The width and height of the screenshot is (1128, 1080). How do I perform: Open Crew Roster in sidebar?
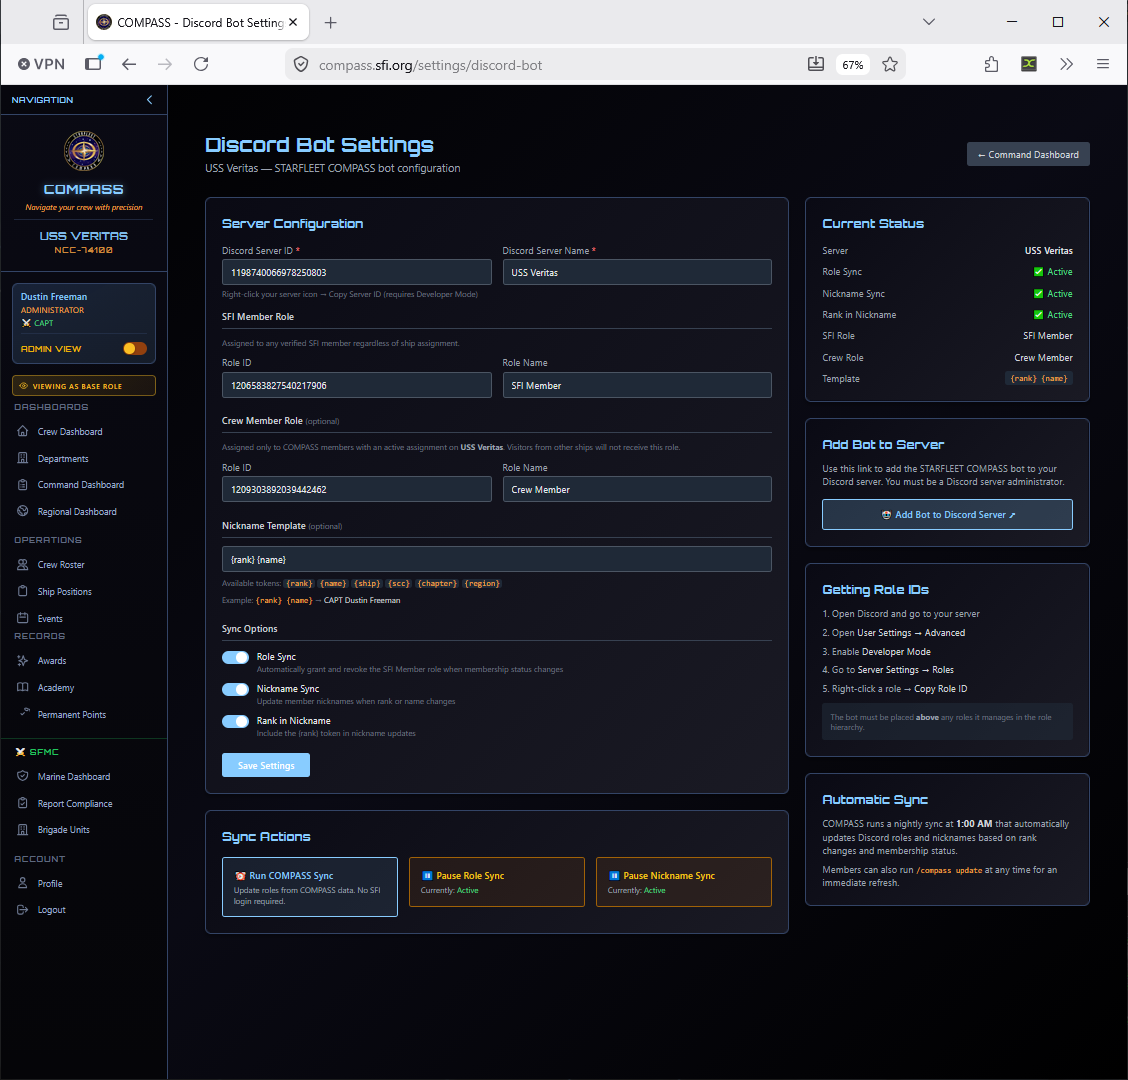pos(61,565)
